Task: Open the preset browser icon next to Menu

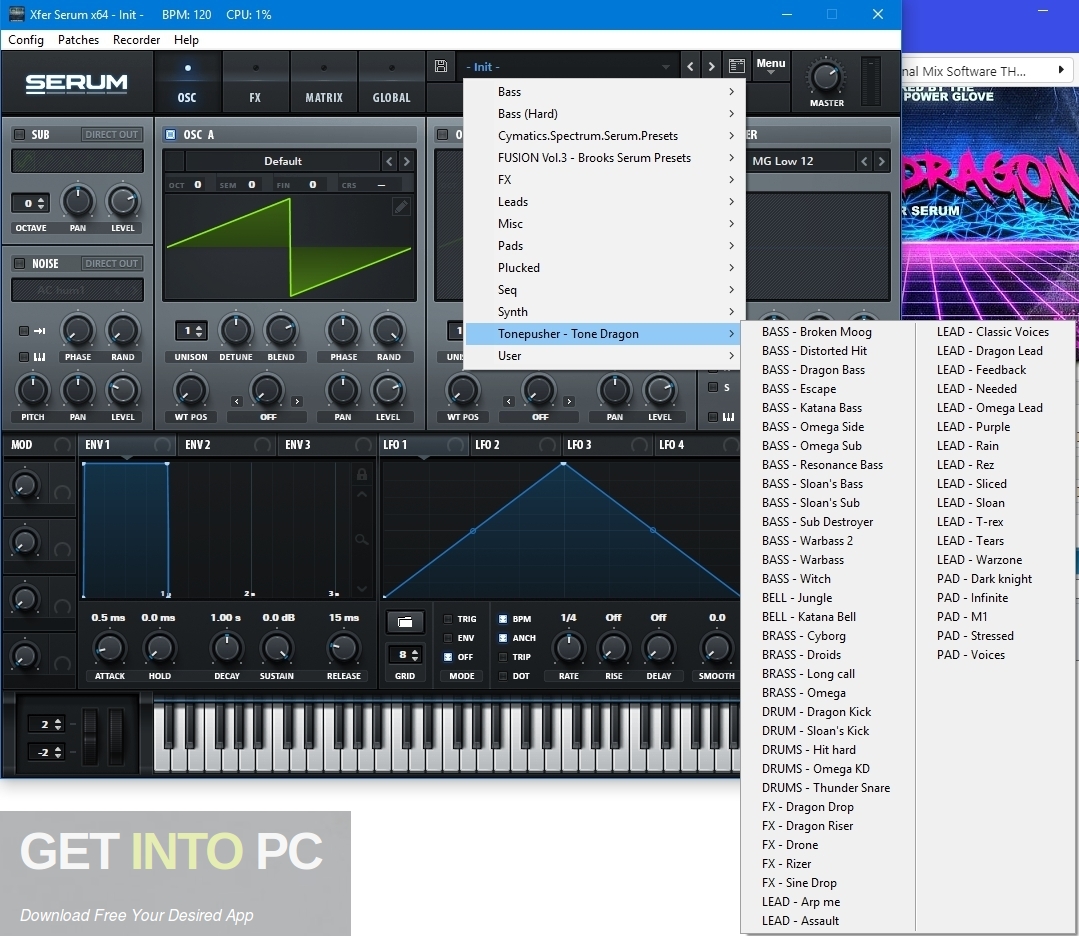Action: coord(736,66)
